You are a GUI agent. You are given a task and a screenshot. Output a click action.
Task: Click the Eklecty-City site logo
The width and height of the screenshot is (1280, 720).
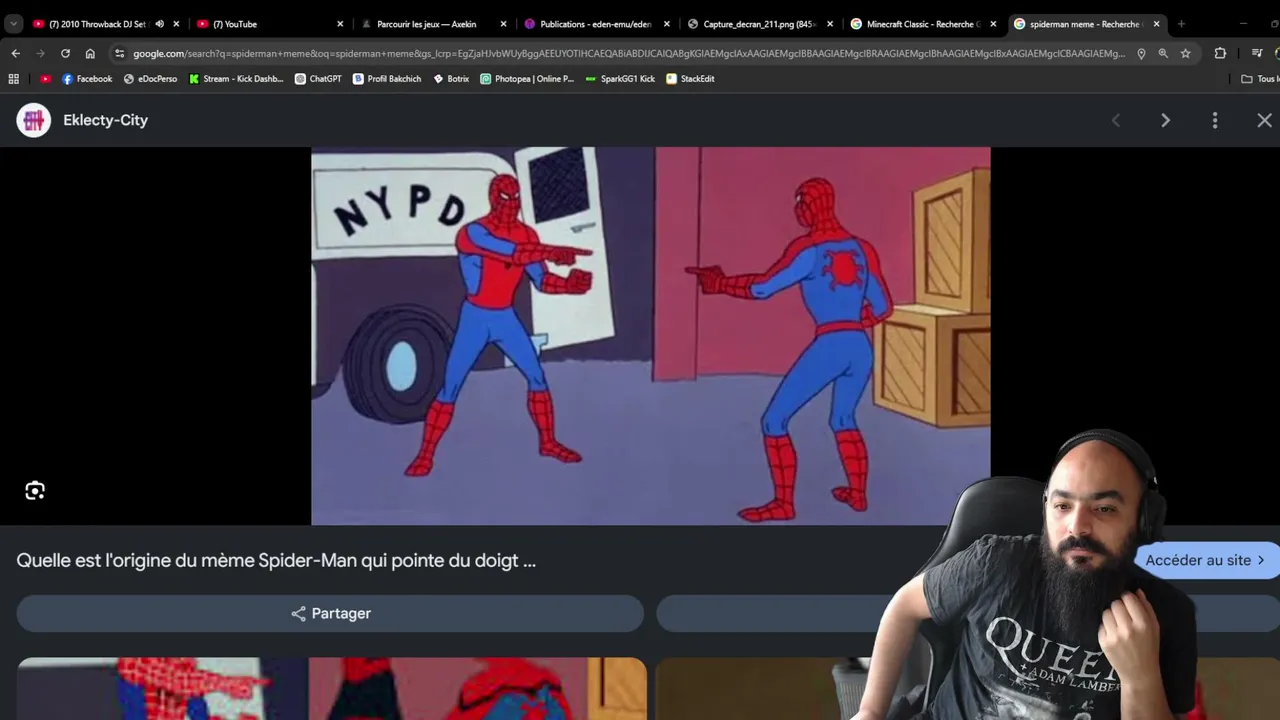[x=33, y=120]
